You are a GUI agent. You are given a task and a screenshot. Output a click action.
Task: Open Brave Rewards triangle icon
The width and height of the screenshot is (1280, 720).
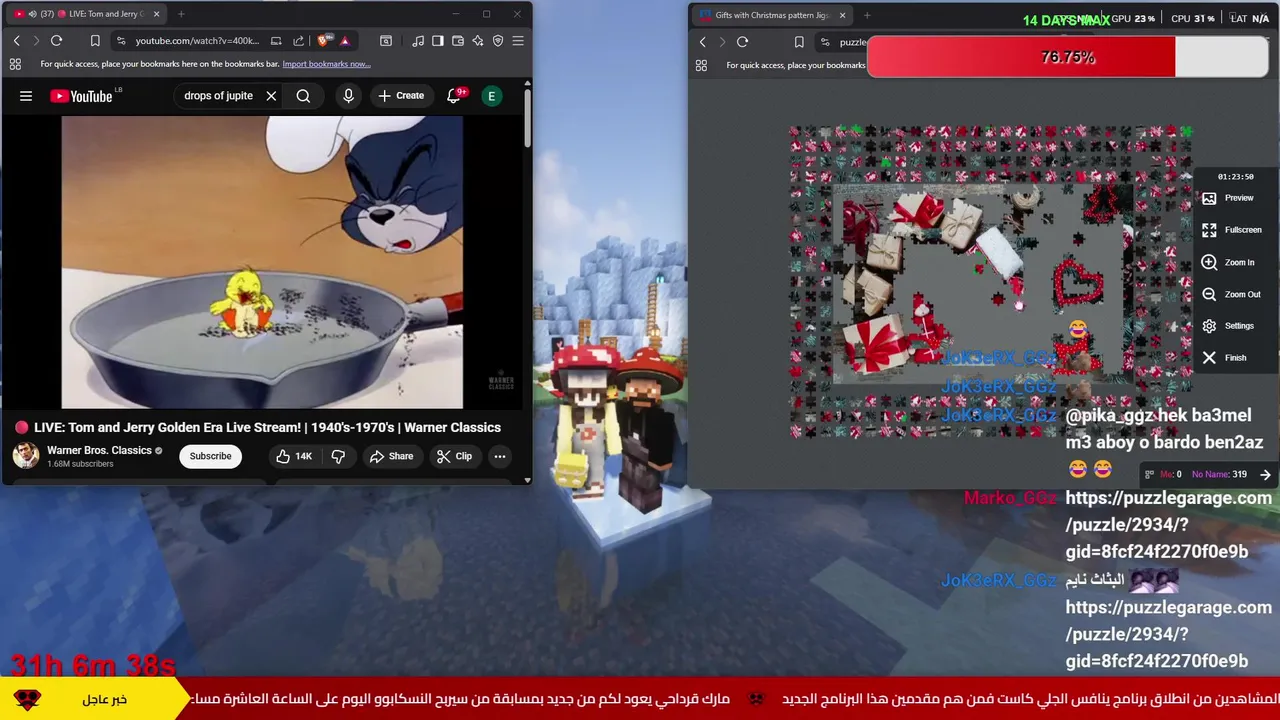(x=344, y=41)
